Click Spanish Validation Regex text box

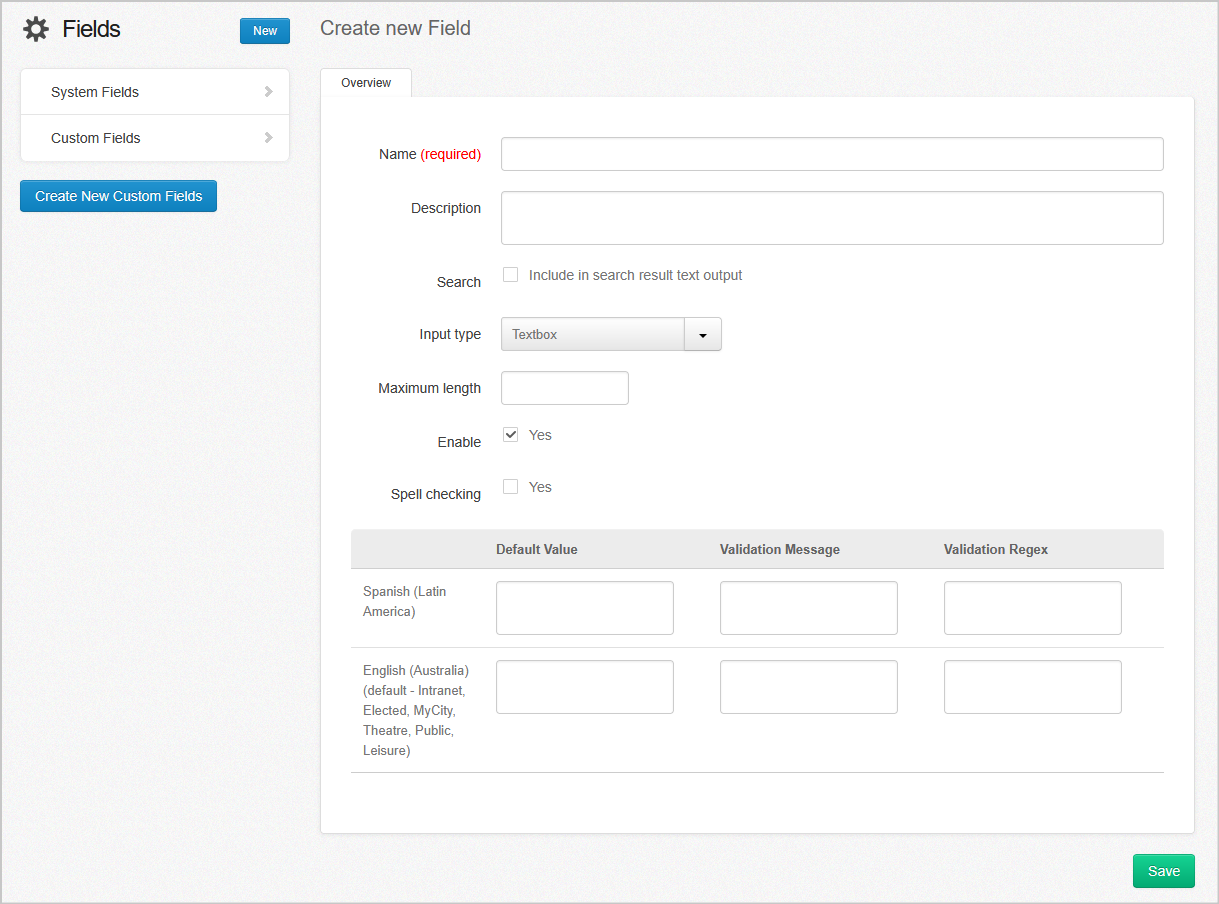(x=1033, y=608)
